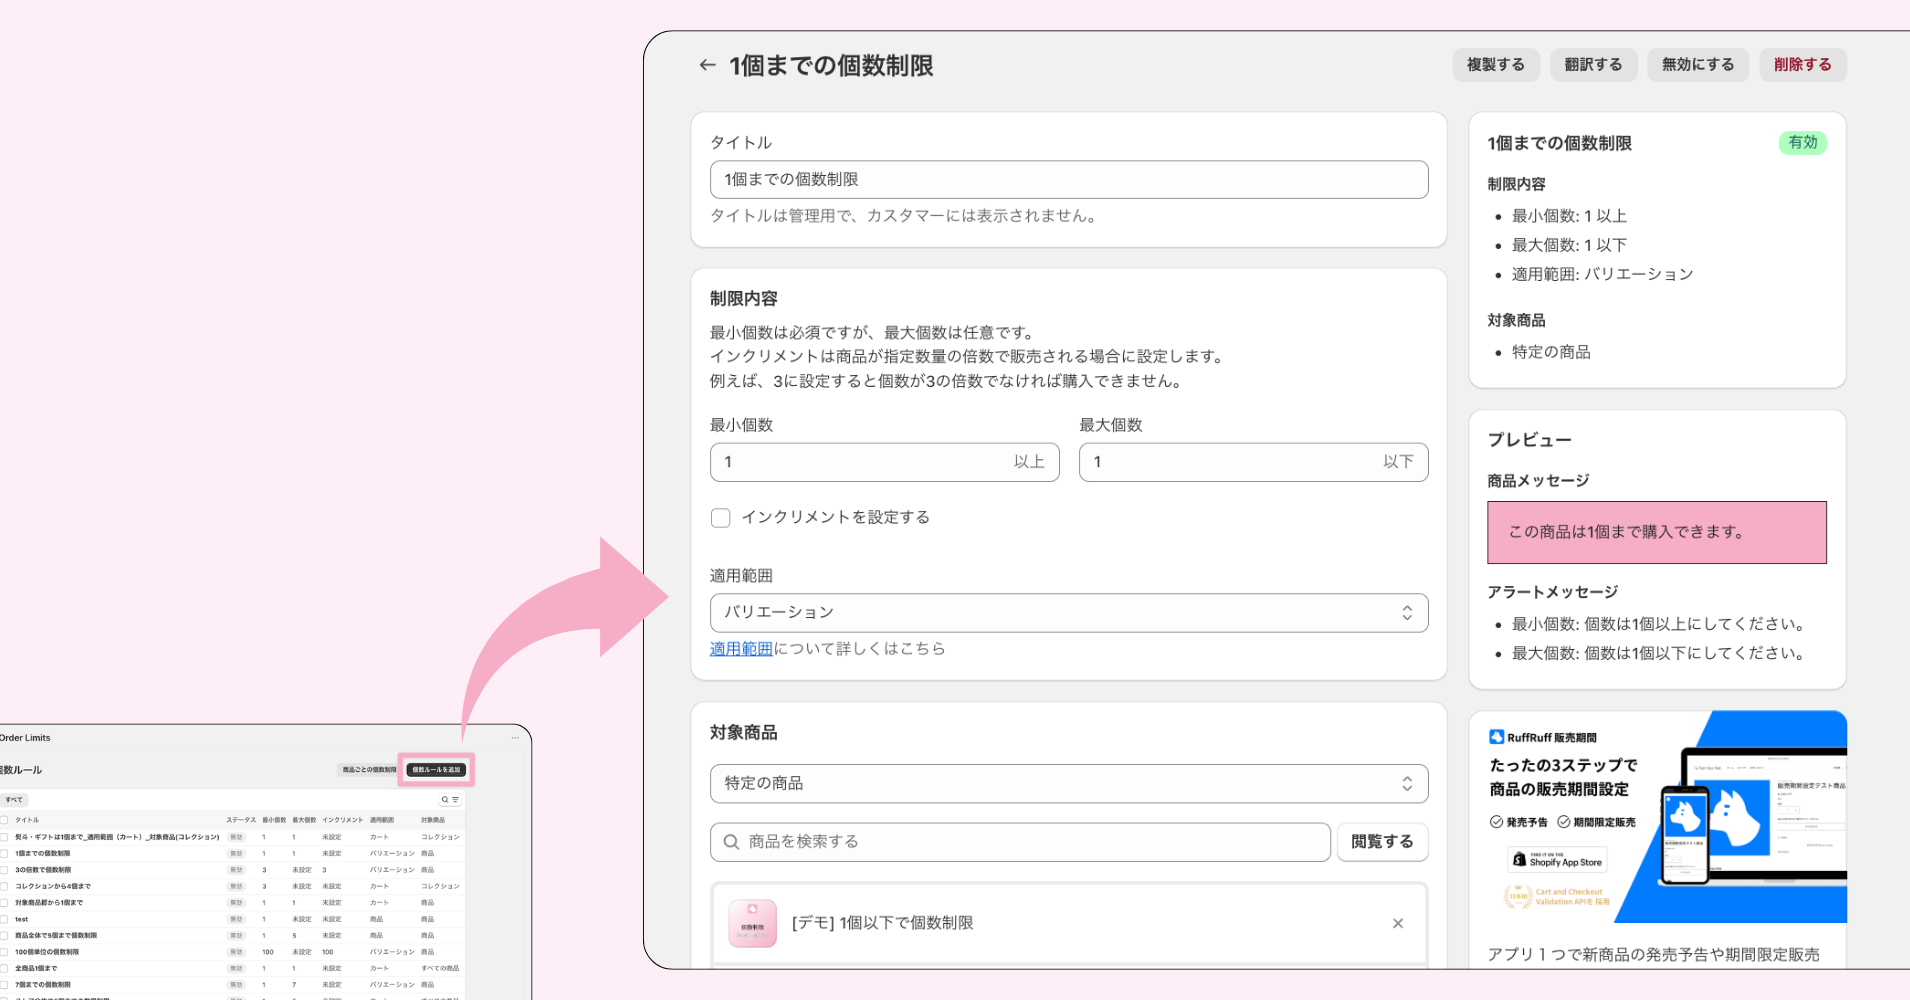
Task: Select the すべて tab in the rules list
Action: (x=14, y=800)
